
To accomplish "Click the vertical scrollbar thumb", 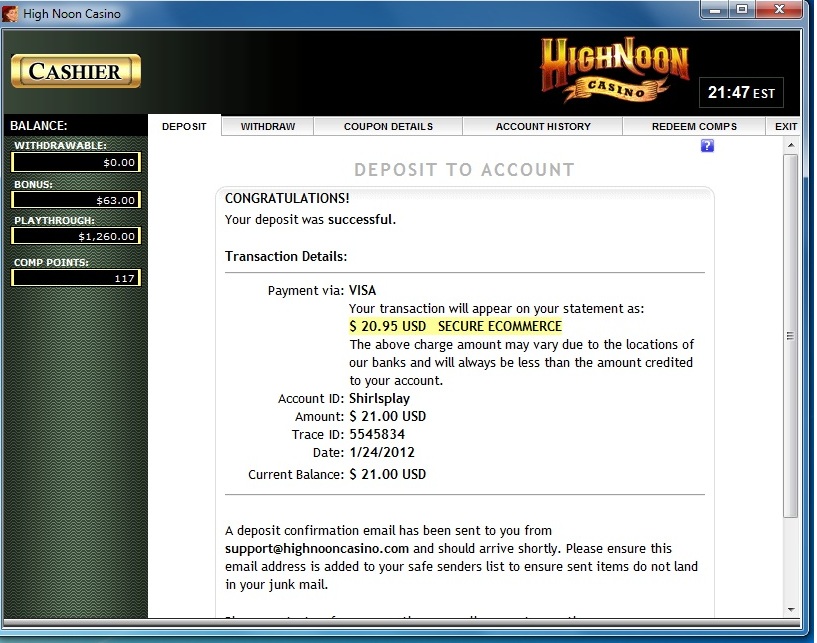I will [x=790, y=335].
